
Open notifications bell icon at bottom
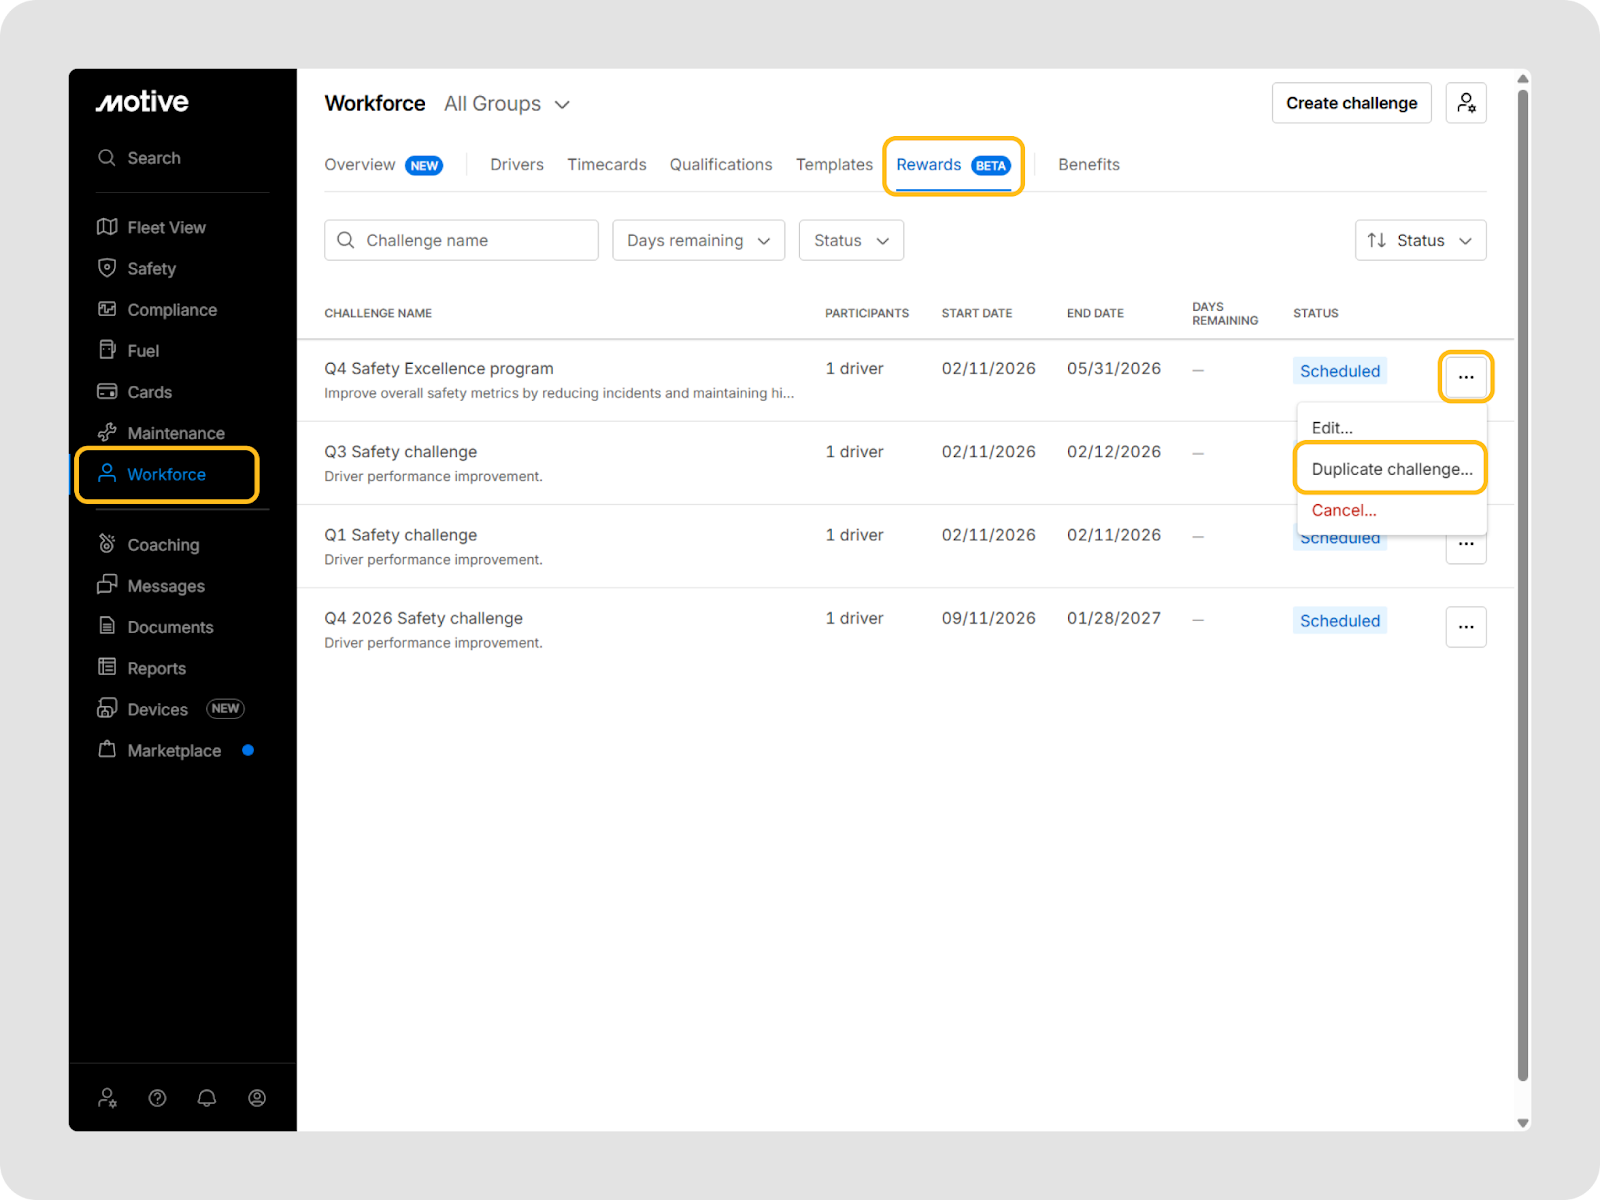point(207,1098)
